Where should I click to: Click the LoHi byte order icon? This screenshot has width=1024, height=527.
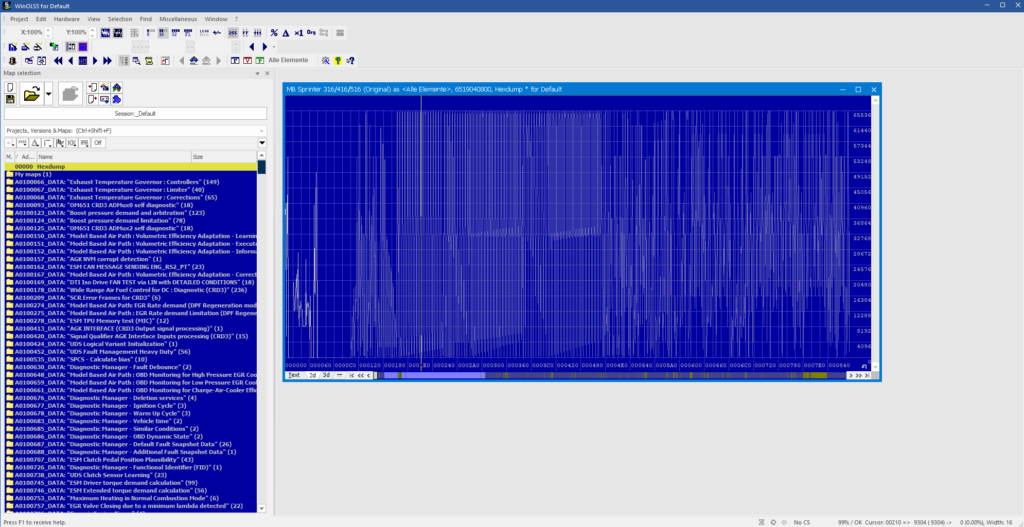(204, 33)
